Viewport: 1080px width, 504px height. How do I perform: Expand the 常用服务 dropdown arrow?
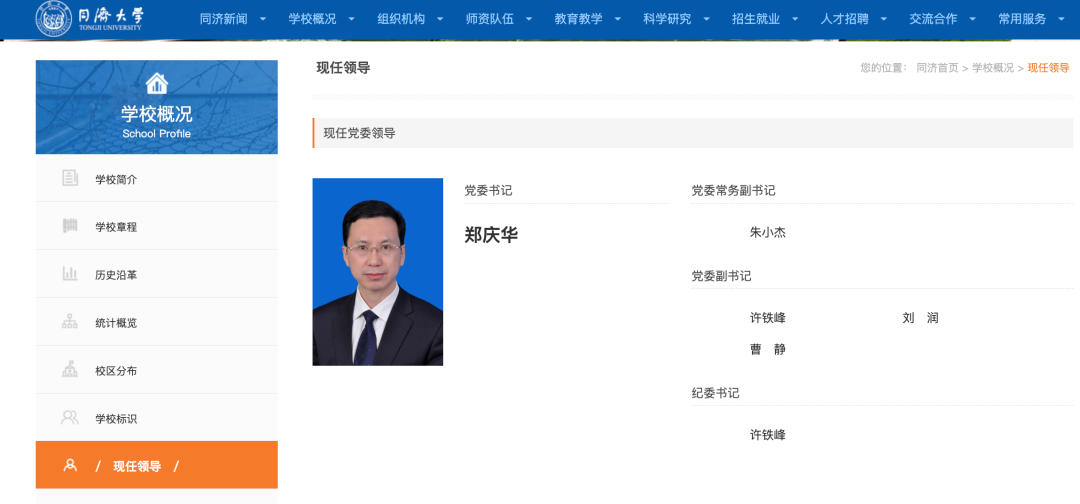(x=1061, y=19)
